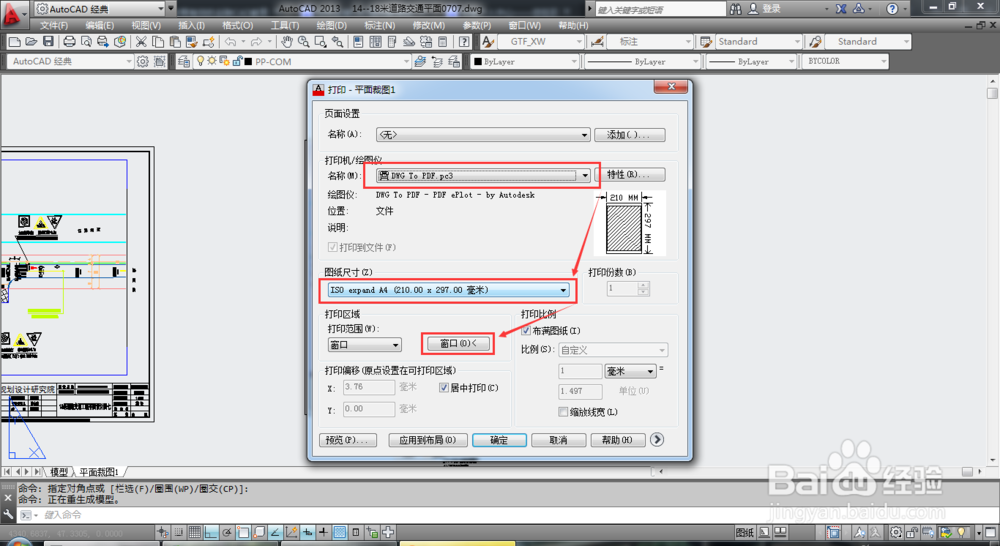Image resolution: width=1000 pixels, height=546 pixels.
Task: Open Layer Properties Manager icon
Action: pyautogui.click(x=184, y=61)
